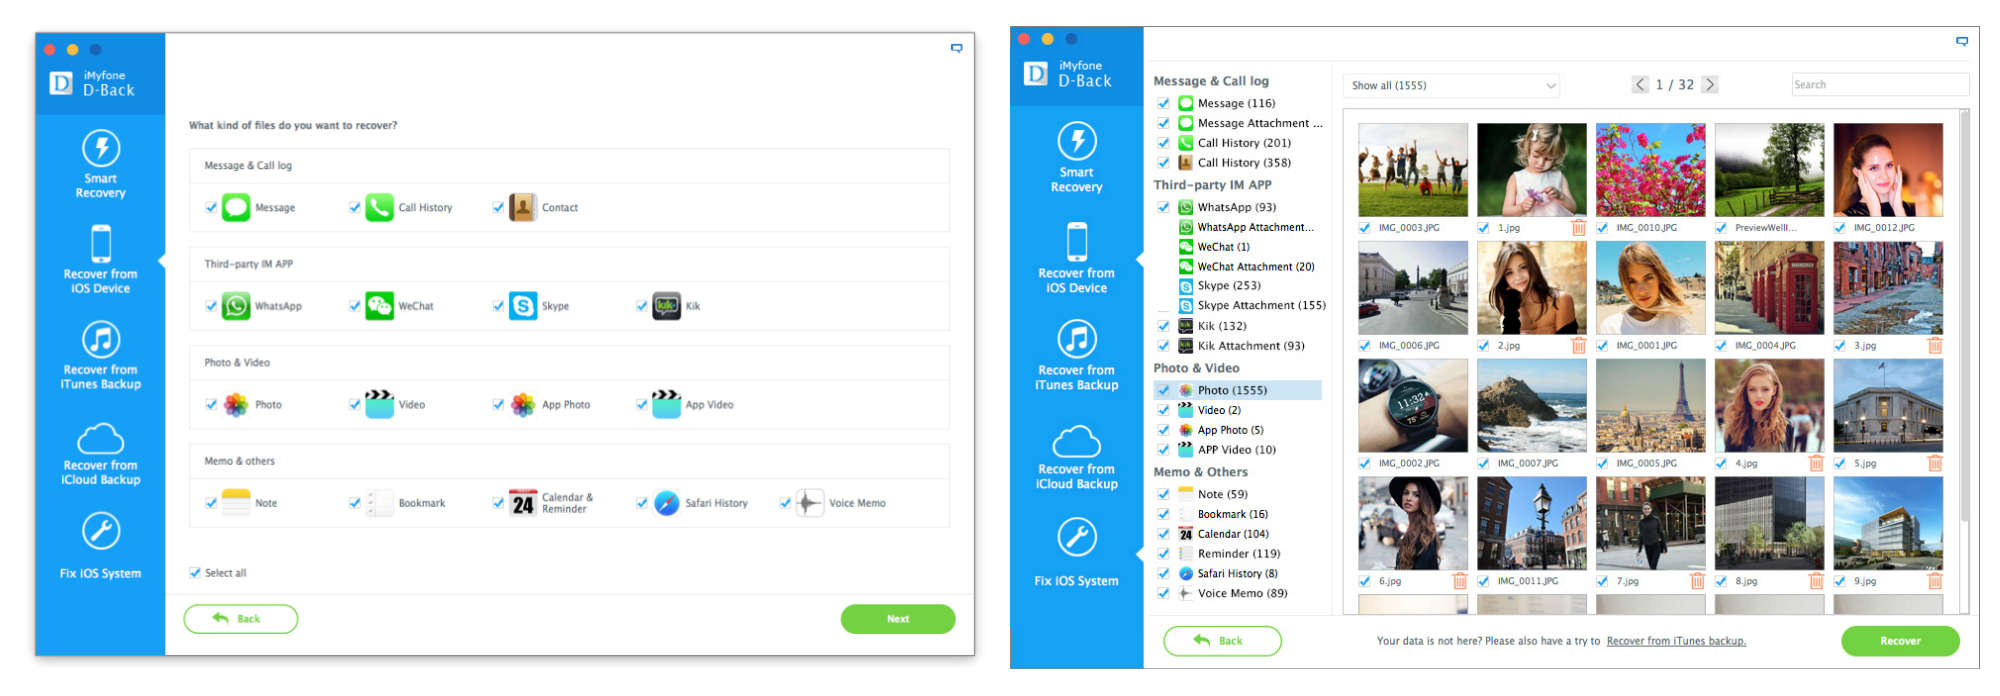The width and height of the screenshot is (2000, 696).
Task: Select Note (59) category
Action: (x=1223, y=494)
